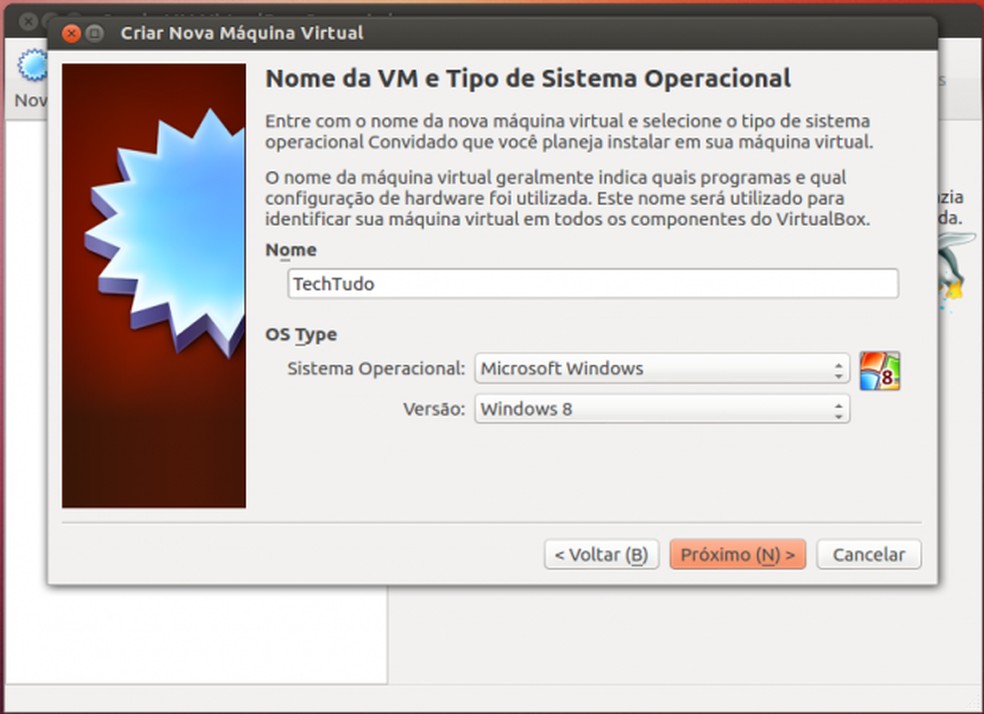Click the Nome label

click(291, 250)
